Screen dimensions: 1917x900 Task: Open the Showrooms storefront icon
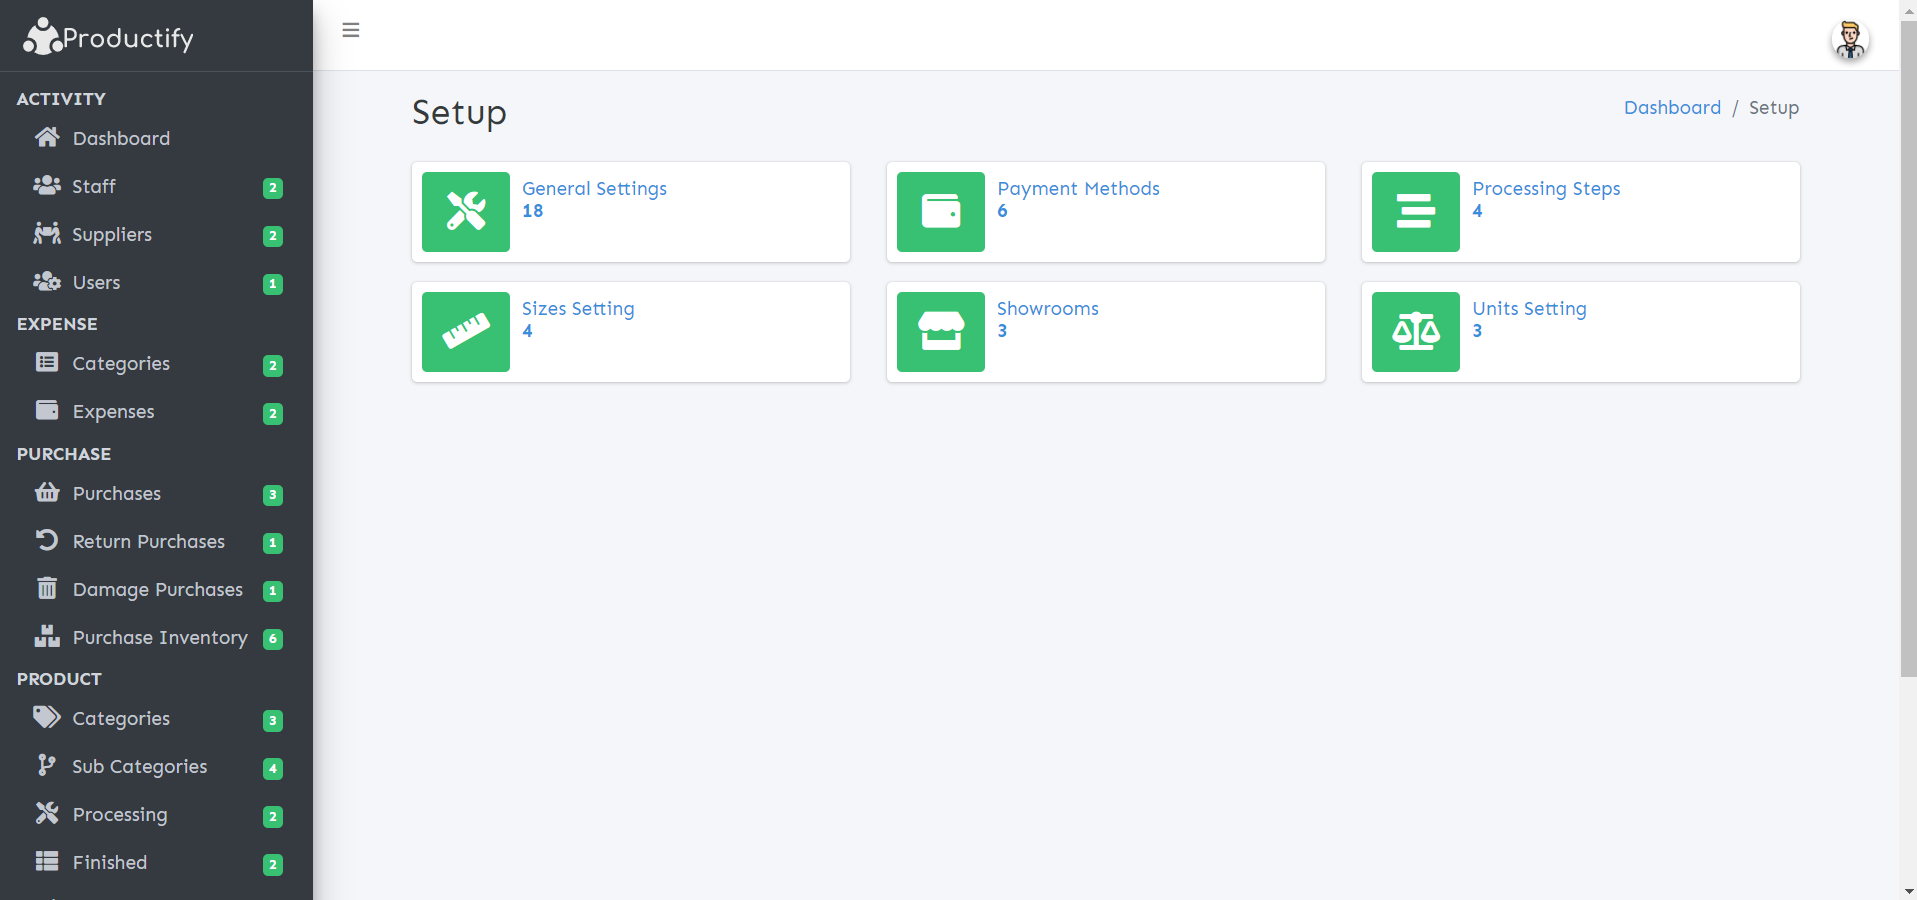(940, 331)
